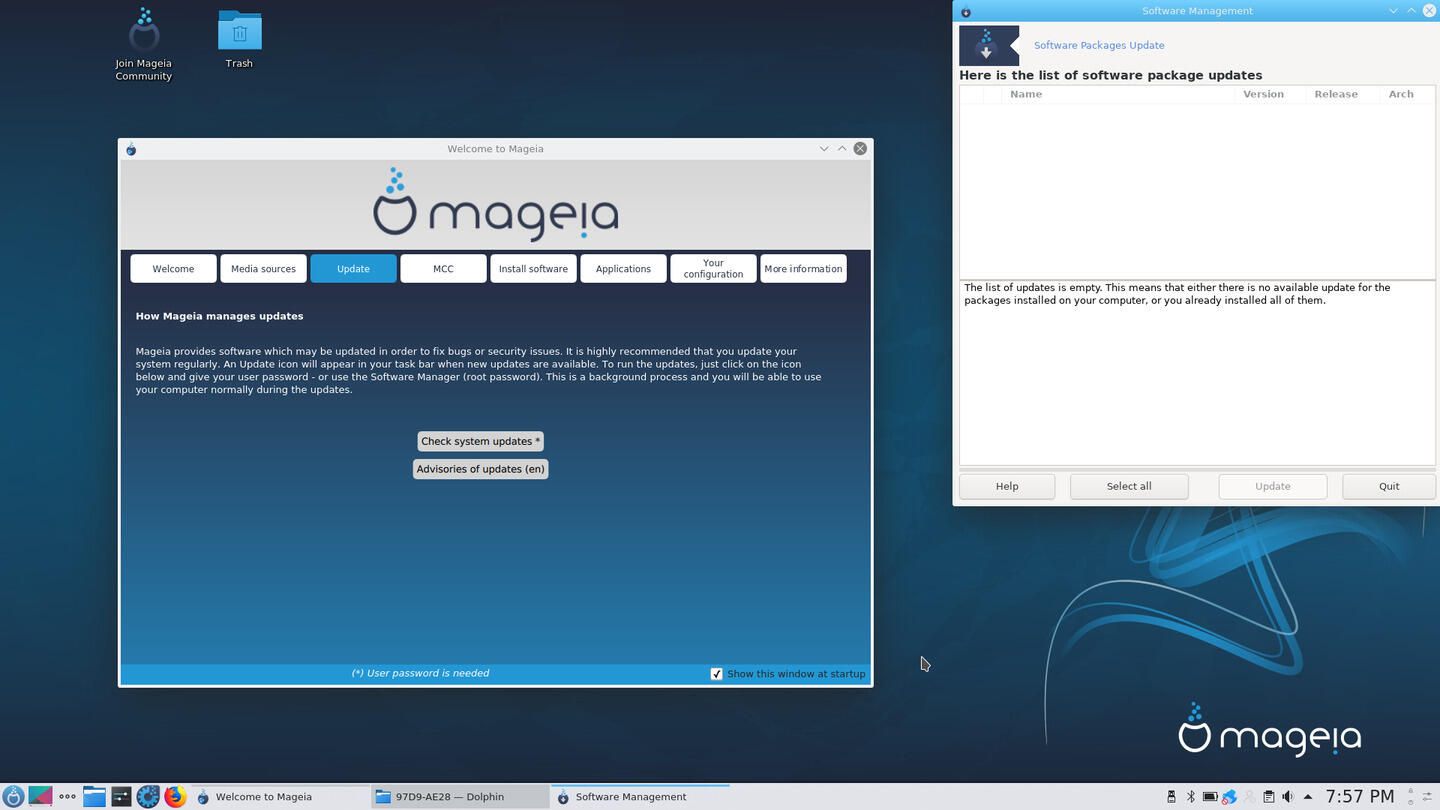Open the system settings sliders icon in taskbar
1440x810 pixels.
[121, 797]
